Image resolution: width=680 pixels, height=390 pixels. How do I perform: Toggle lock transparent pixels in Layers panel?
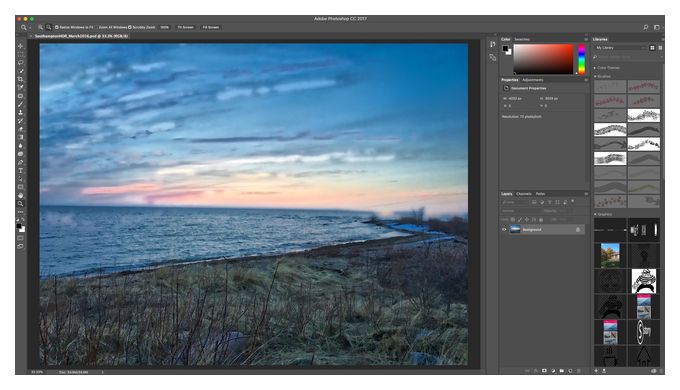tap(513, 220)
